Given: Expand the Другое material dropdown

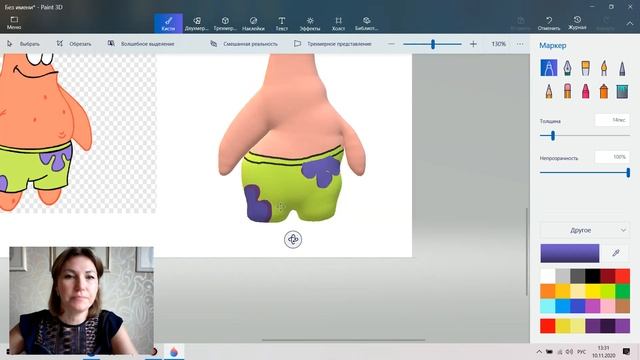Looking at the screenshot, I should (x=584, y=230).
